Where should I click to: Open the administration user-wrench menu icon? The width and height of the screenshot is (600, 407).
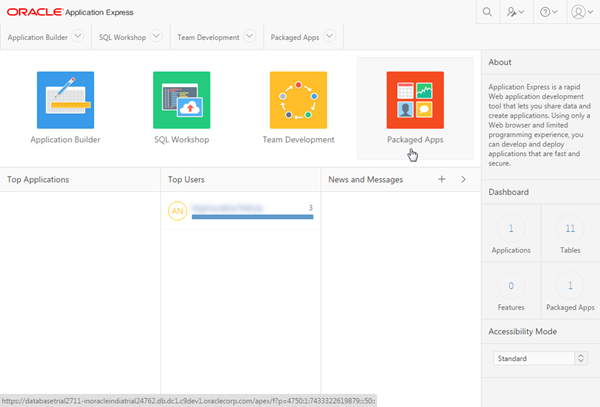515,12
